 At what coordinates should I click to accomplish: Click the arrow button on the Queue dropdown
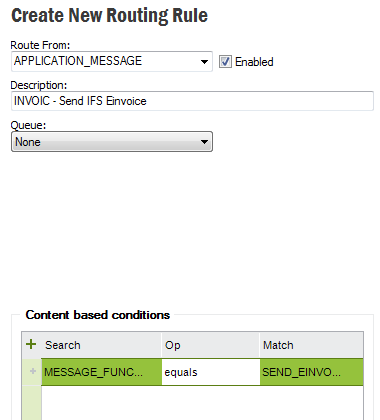click(204, 142)
